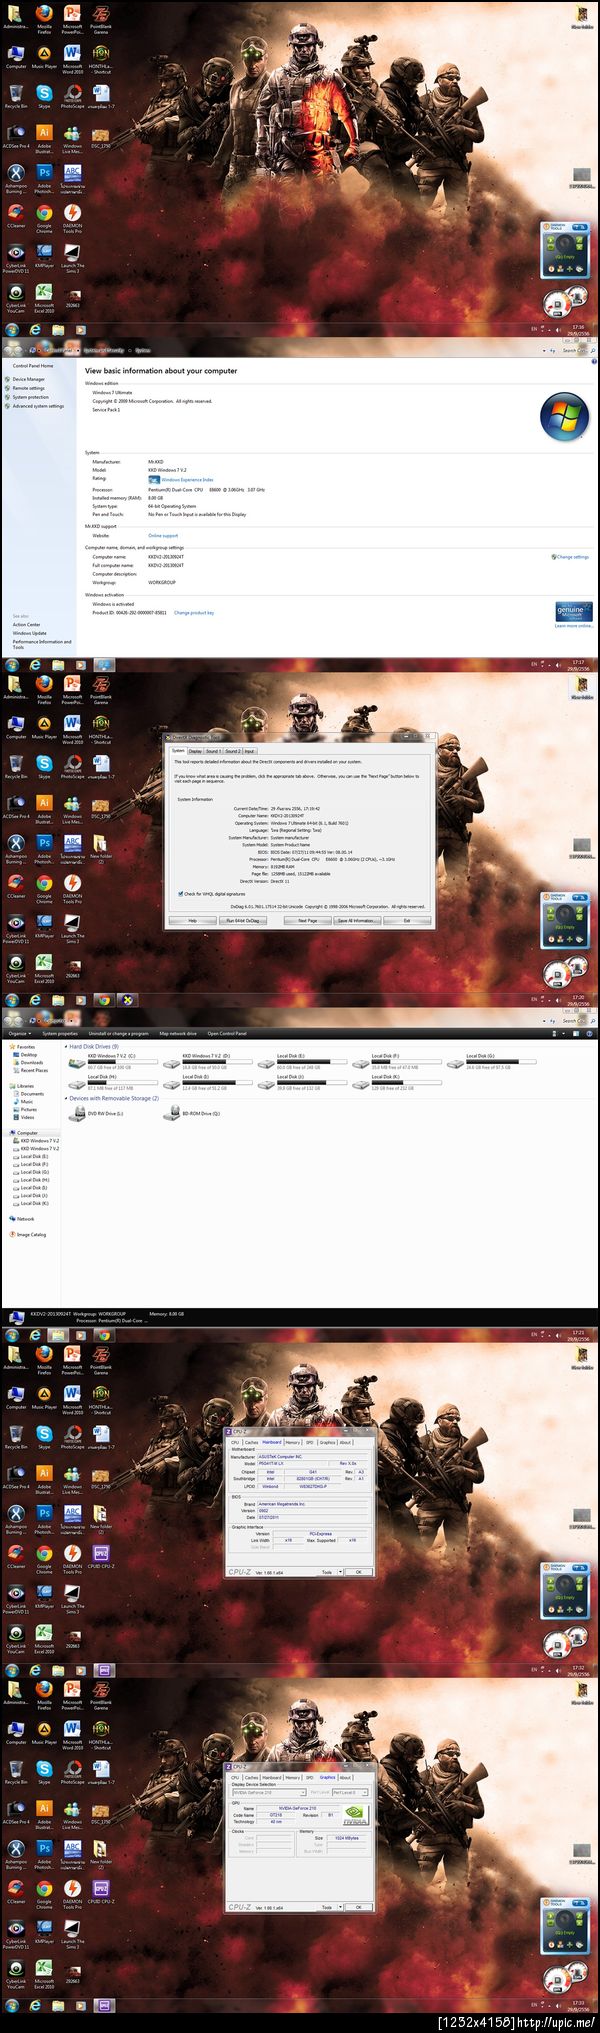The width and height of the screenshot is (600, 2033).
Task: Switch to Input tab in DxDiag
Action: tap(249, 750)
